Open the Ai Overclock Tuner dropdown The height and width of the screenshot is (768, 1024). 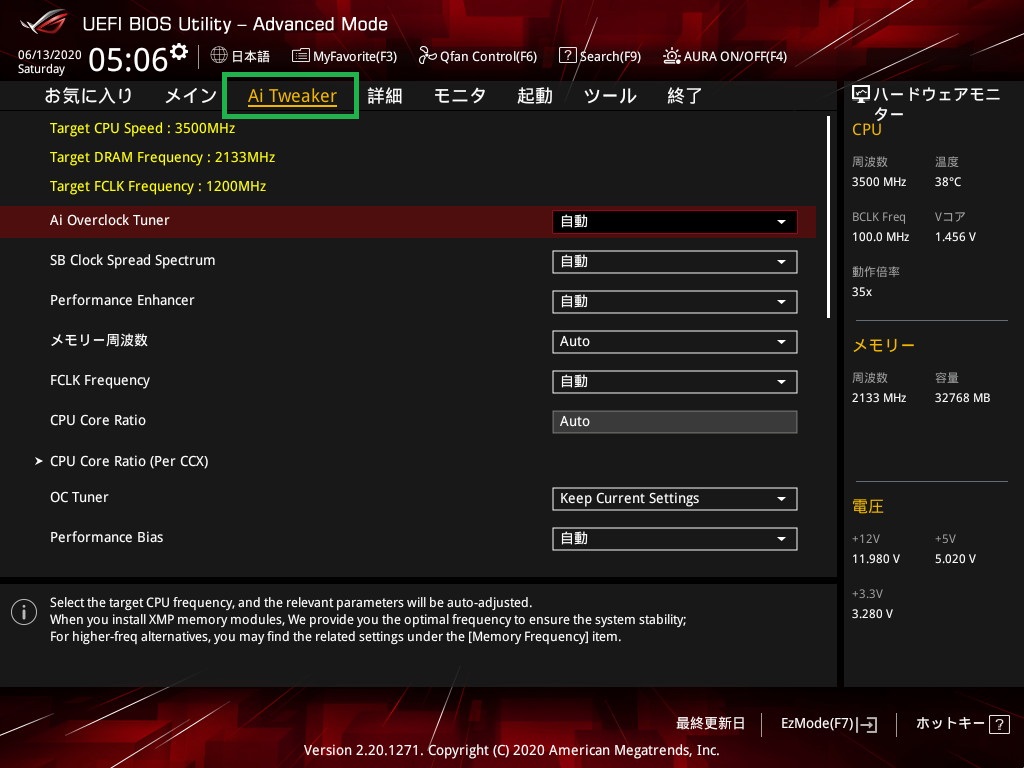pos(675,221)
